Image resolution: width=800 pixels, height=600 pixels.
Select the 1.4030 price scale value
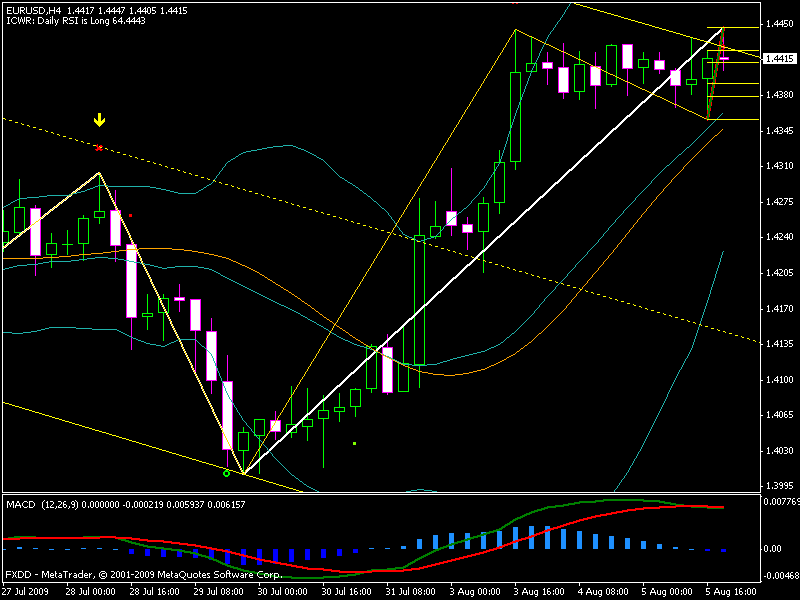pos(778,451)
